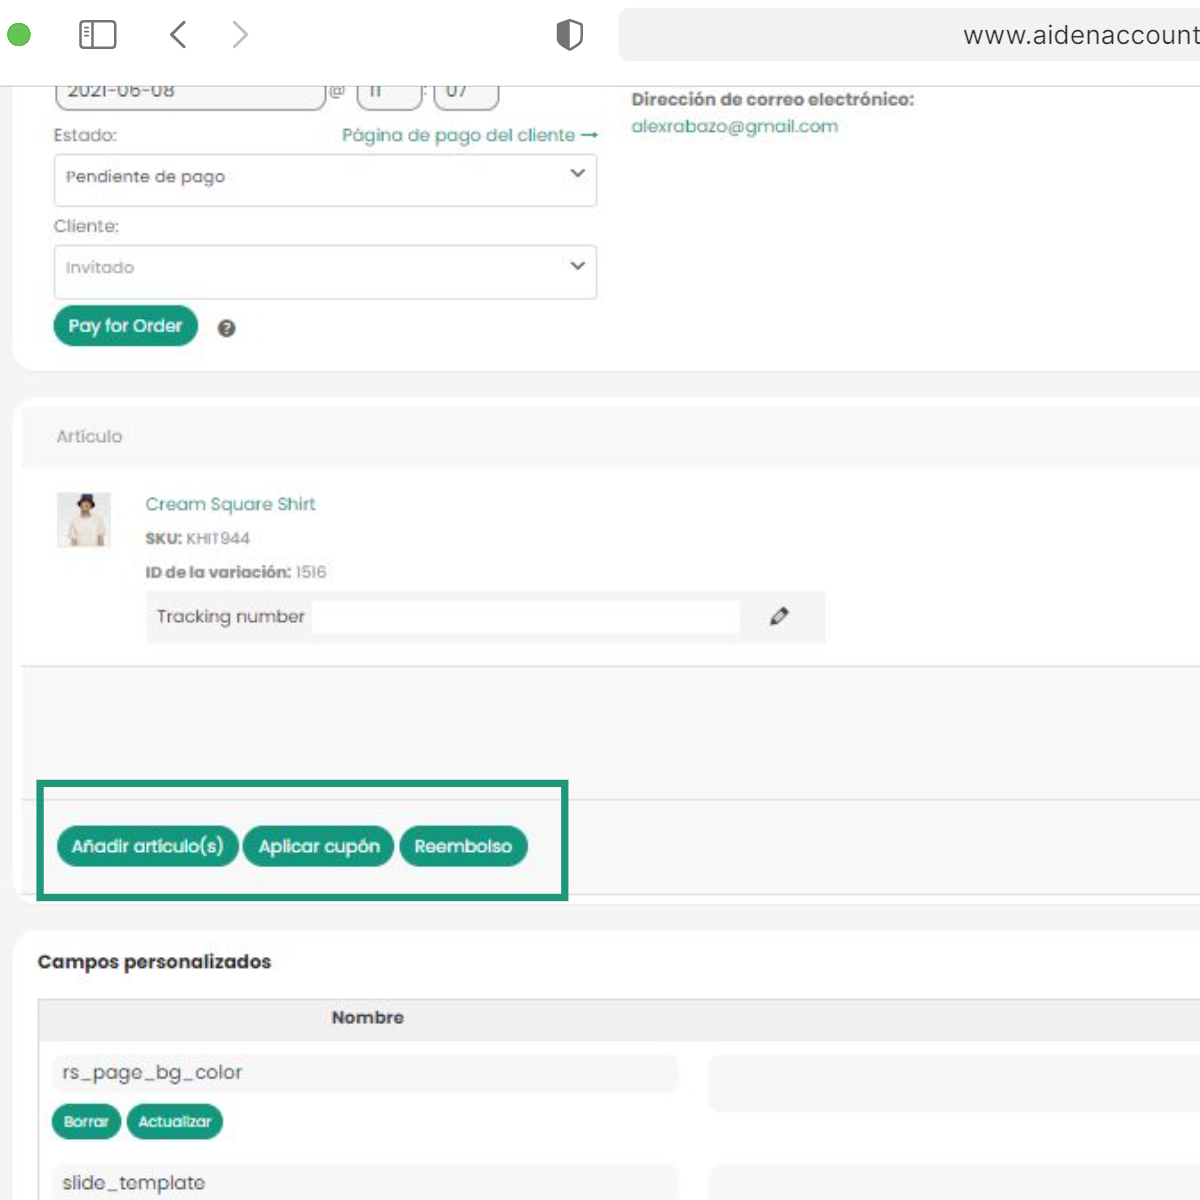Click the pencil icon beside Tracking number
The width and height of the screenshot is (1200, 1200).
(779, 616)
